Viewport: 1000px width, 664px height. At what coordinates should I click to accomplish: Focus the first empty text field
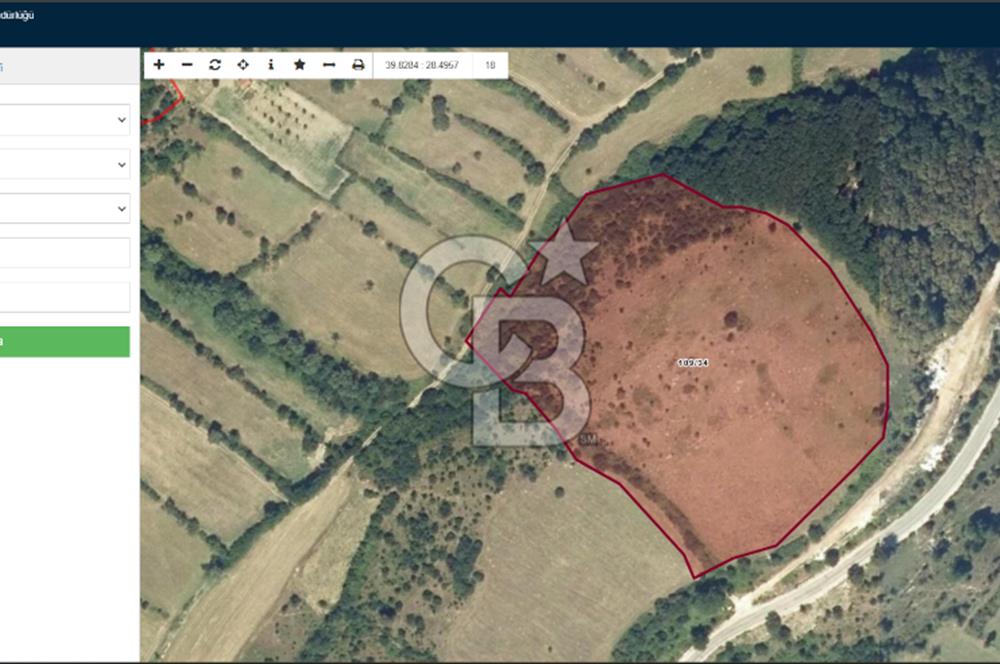(65, 253)
